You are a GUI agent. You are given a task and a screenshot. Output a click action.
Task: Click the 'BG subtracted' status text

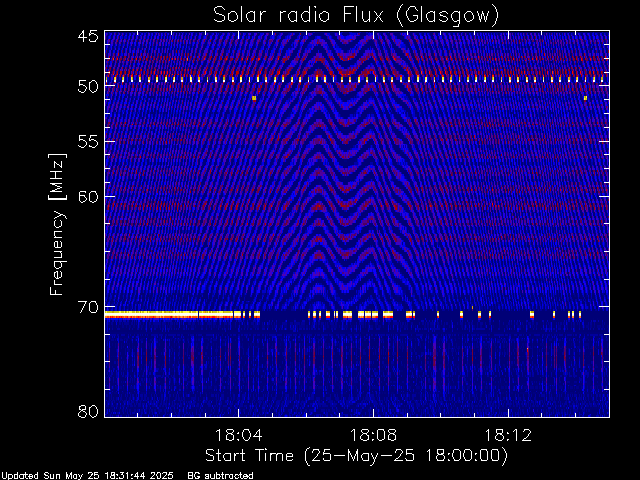pos(220,476)
